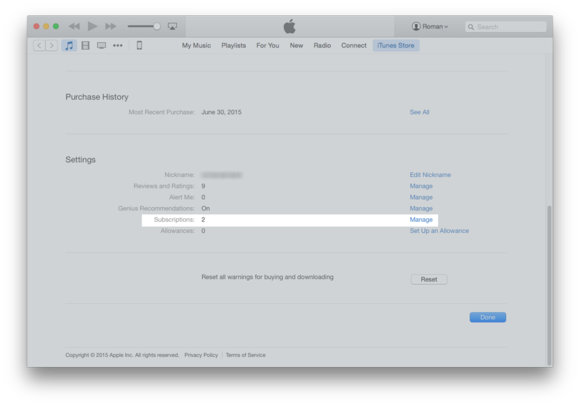Go forward with the right chevron button
This screenshot has width=580, height=406.
click(51, 45)
